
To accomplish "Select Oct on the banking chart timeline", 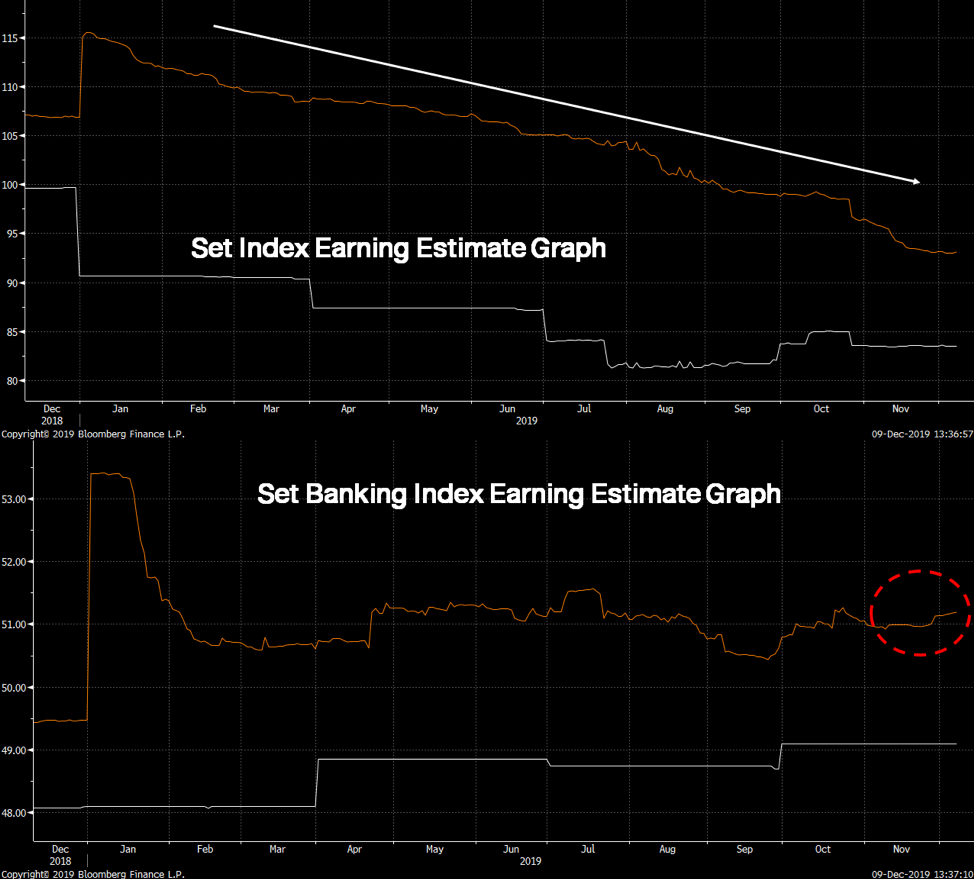I will tap(822, 849).
